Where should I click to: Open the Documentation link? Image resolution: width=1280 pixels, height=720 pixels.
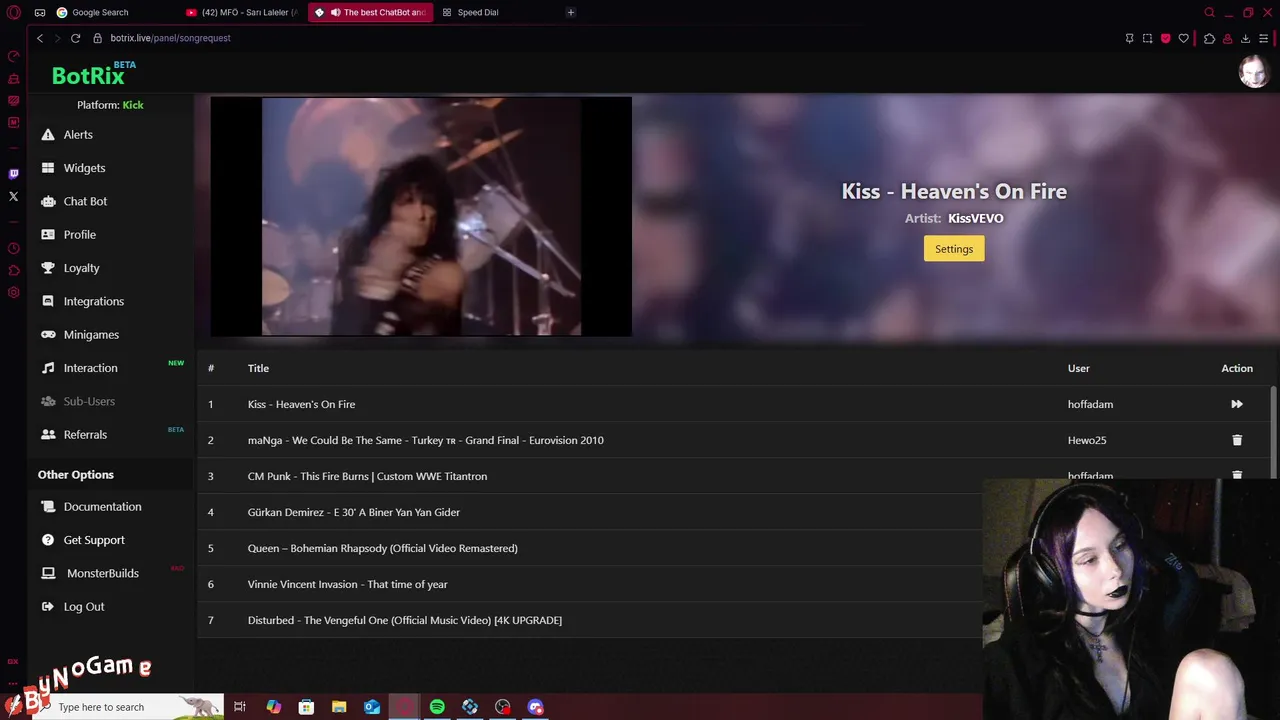pyautogui.click(x=102, y=506)
